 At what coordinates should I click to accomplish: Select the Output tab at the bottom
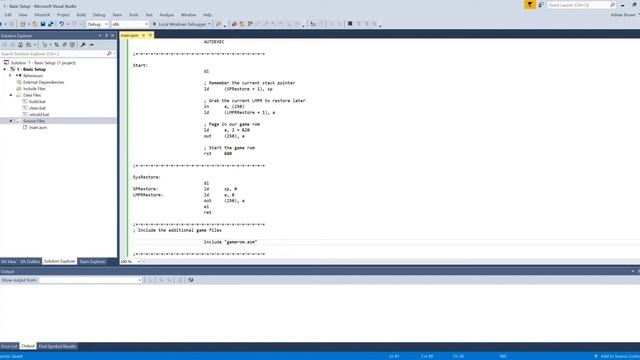28,346
